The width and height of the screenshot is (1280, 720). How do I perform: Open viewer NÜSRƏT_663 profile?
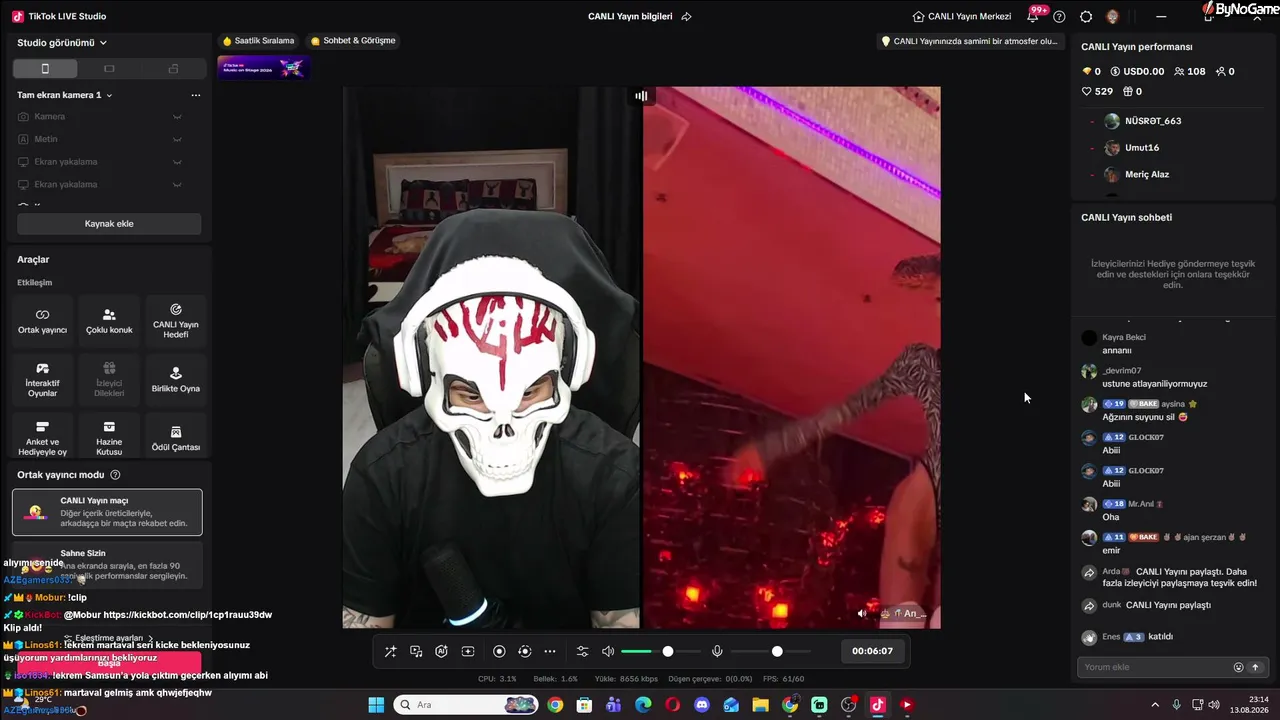click(x=1142, y=121)
